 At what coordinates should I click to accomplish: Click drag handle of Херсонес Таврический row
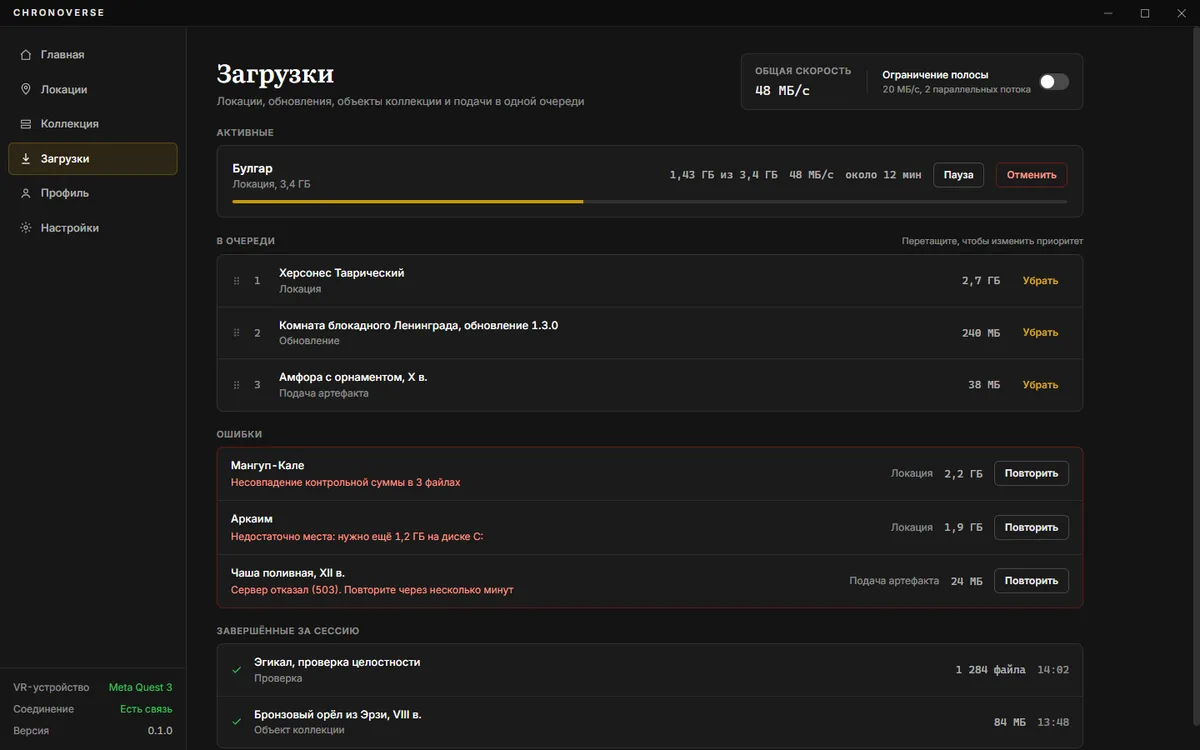237,281
